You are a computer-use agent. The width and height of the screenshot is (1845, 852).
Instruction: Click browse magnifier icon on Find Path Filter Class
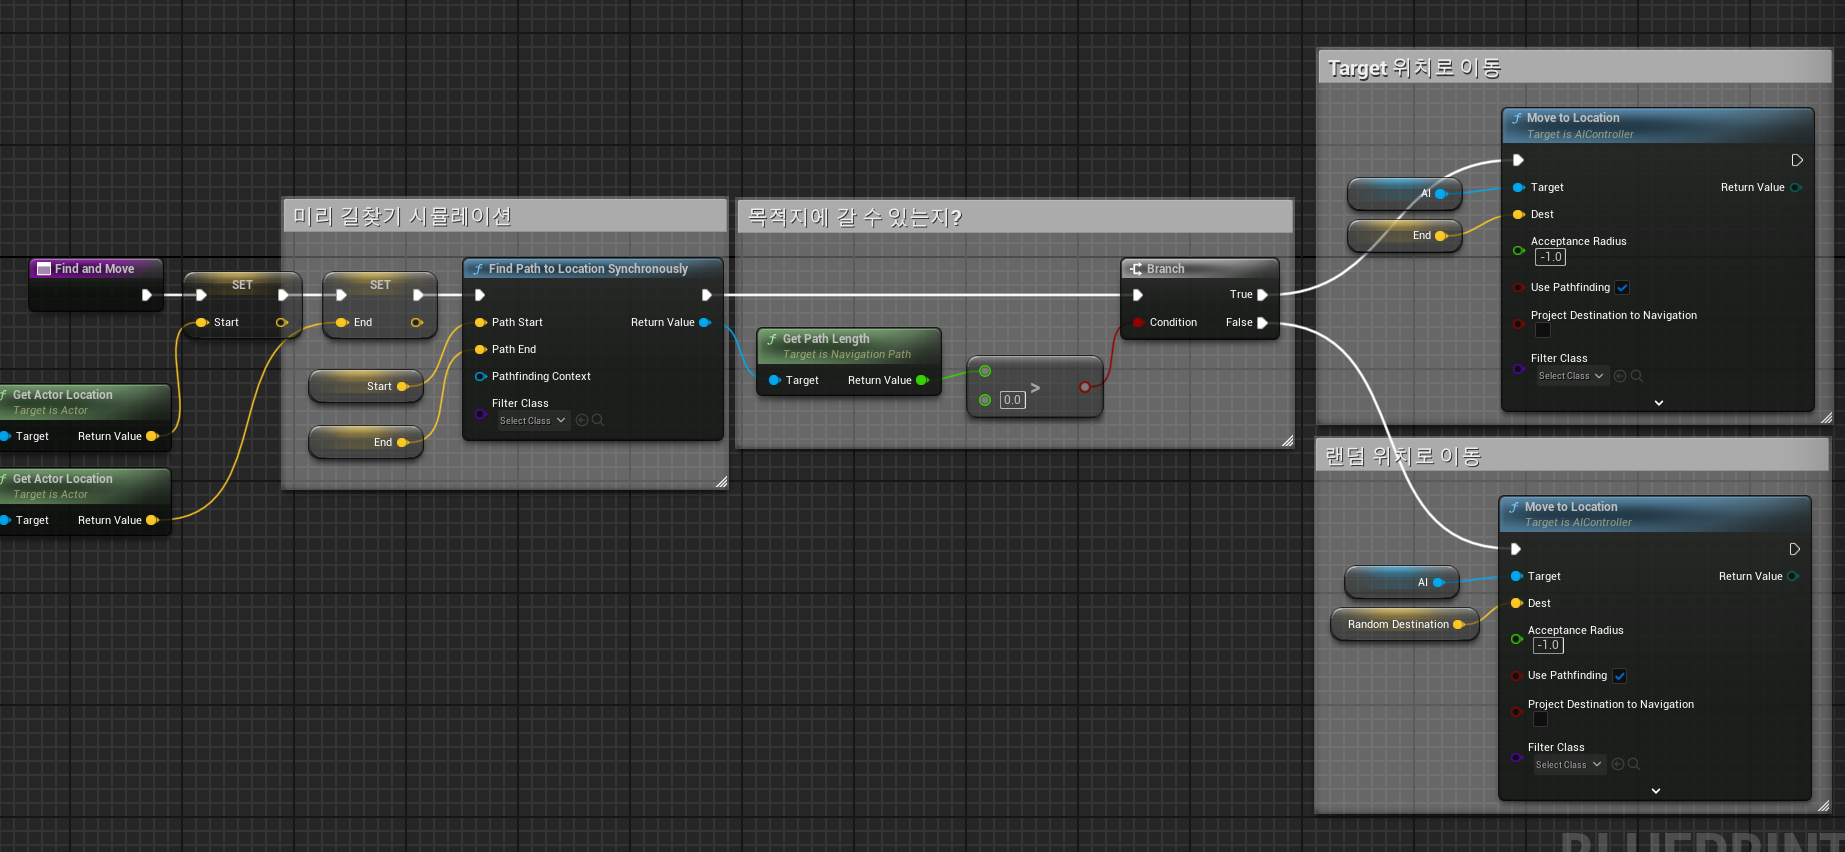tap(598, 420)
